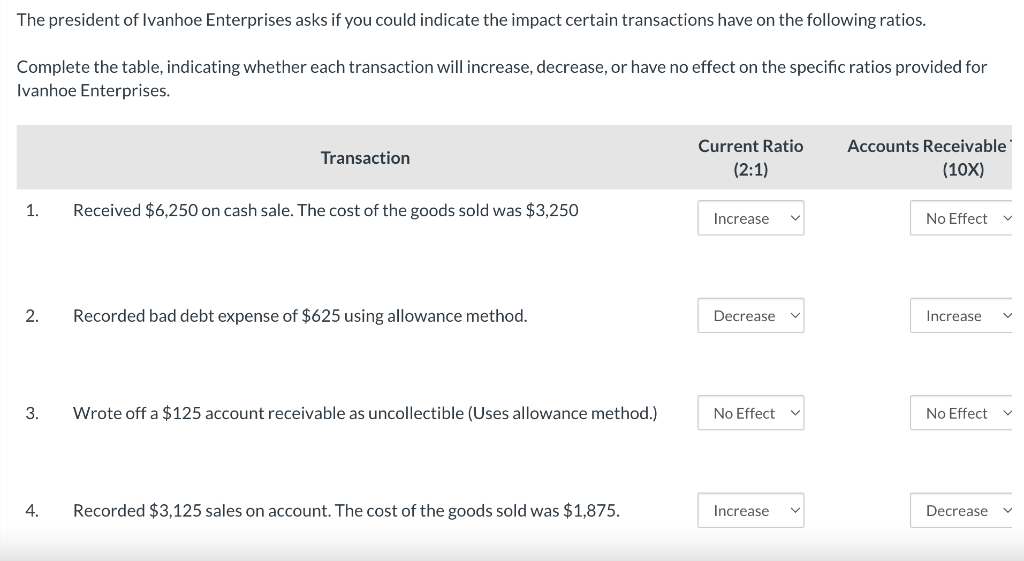Open Current Ratio dropdown for cash sale transaction
1024x561 pixels.
[x=750, y=218]
